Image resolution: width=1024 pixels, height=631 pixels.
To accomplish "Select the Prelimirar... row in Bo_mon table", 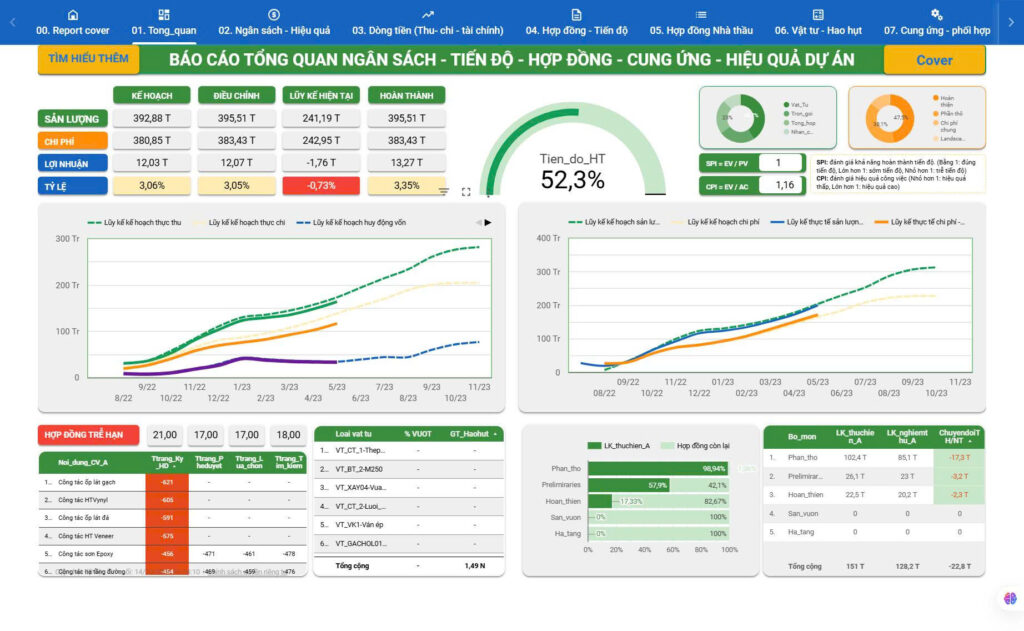I will pyautogui.click(x=874, y=476).
